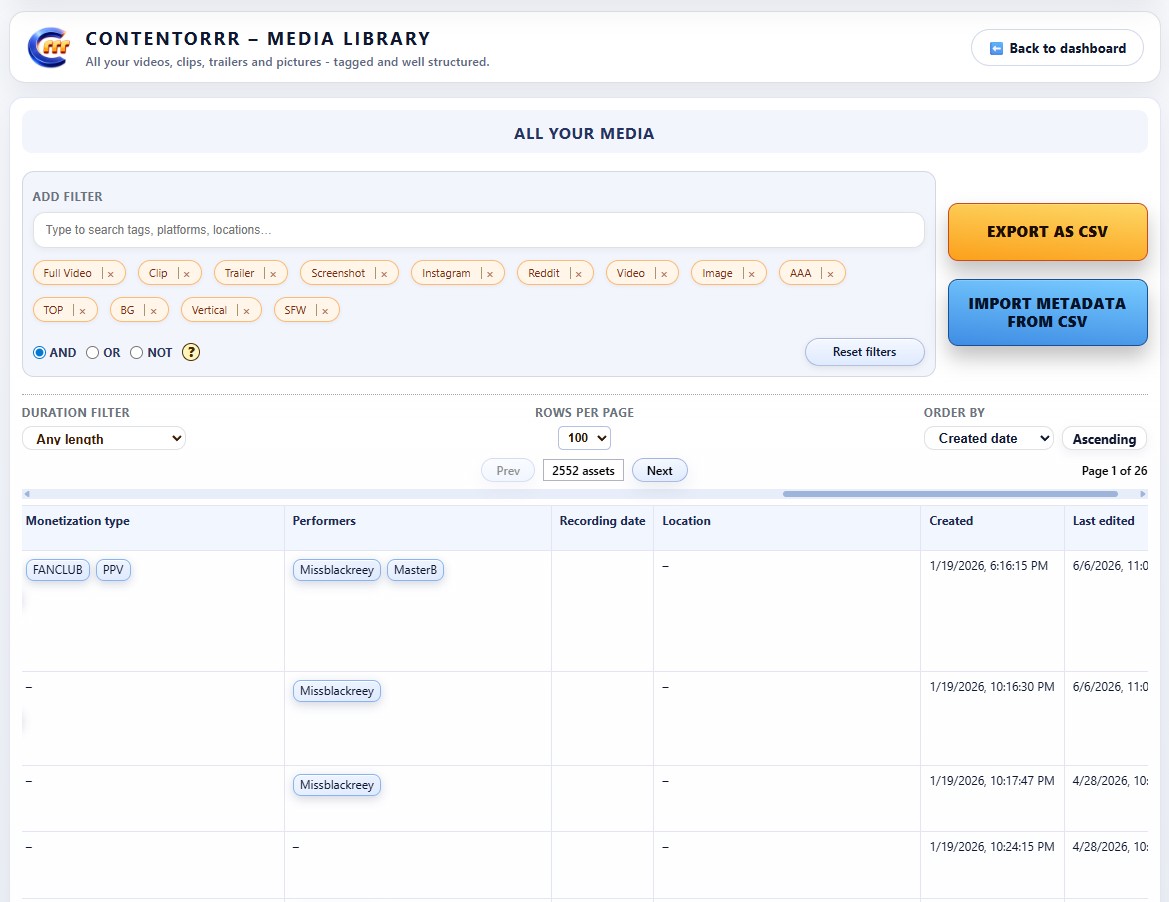Remove the BG filter chip

(x=154, y=311)
